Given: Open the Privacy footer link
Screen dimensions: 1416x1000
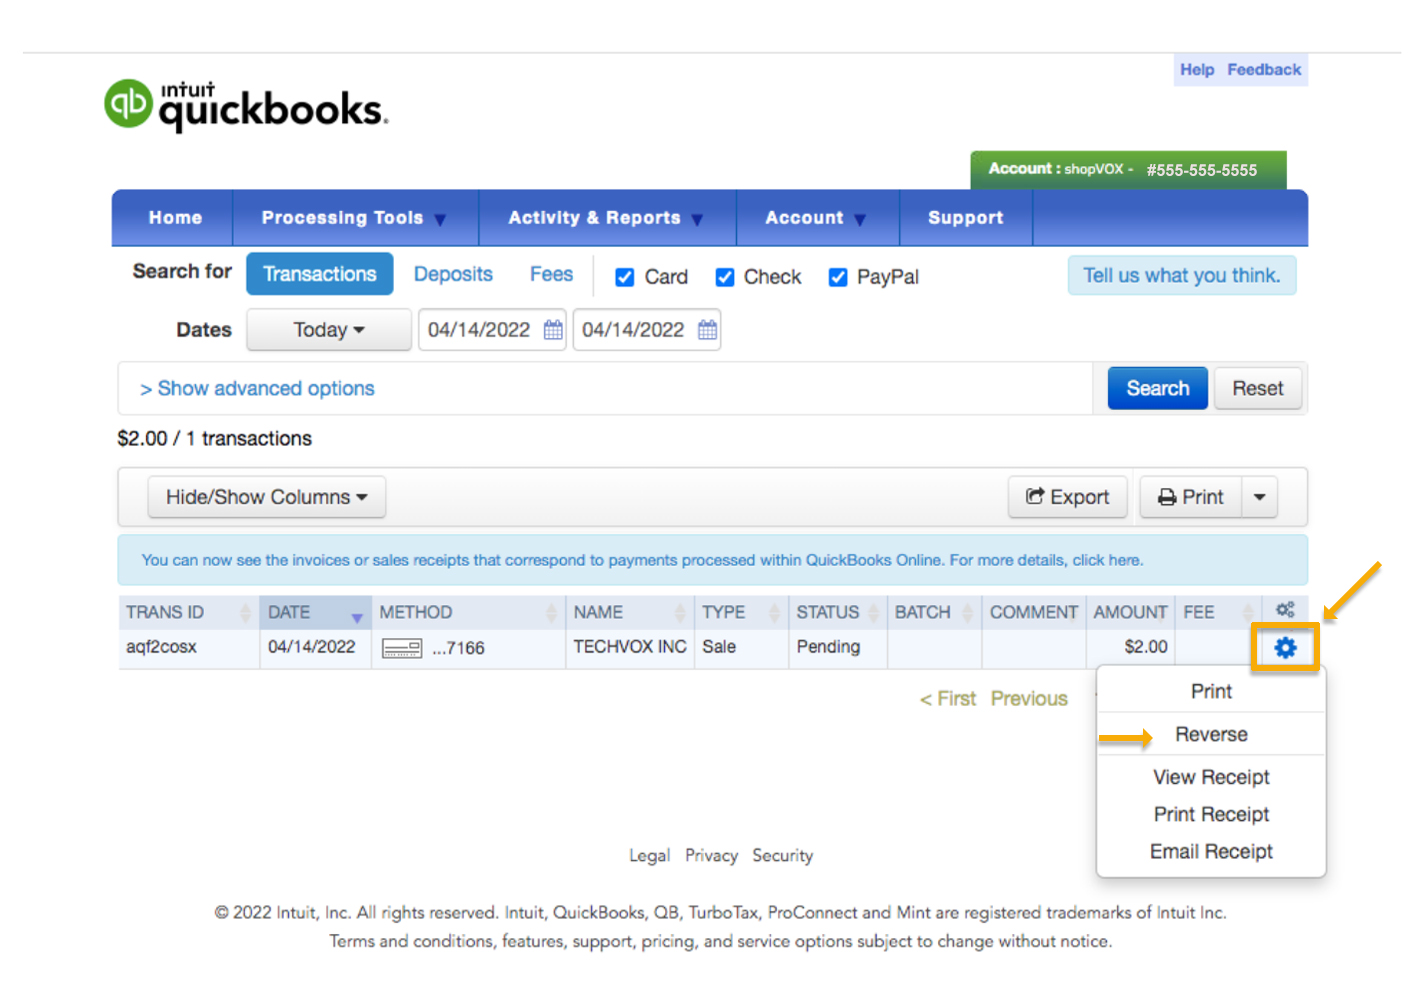Looking at the screenshot, I should (711, 856).
